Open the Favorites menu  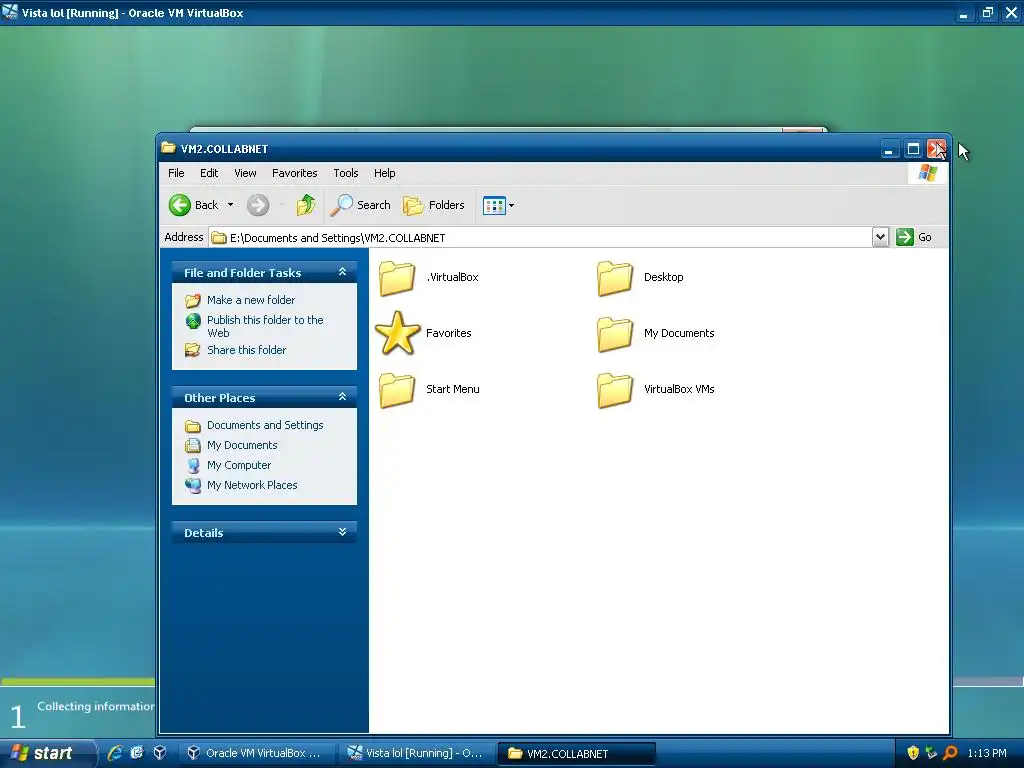tap(295, 173)
